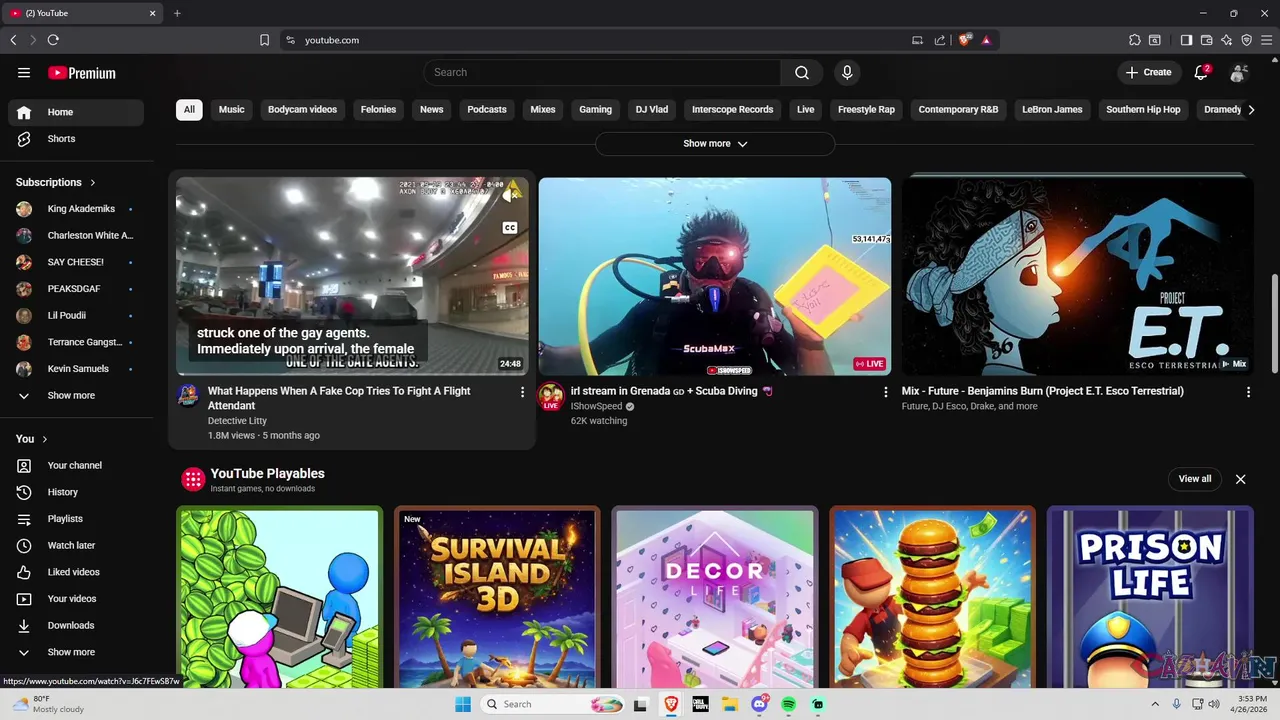Expand Subscriptions section header
The height and width of the screenshot is (720, 1280).
[x=56, y=182]
